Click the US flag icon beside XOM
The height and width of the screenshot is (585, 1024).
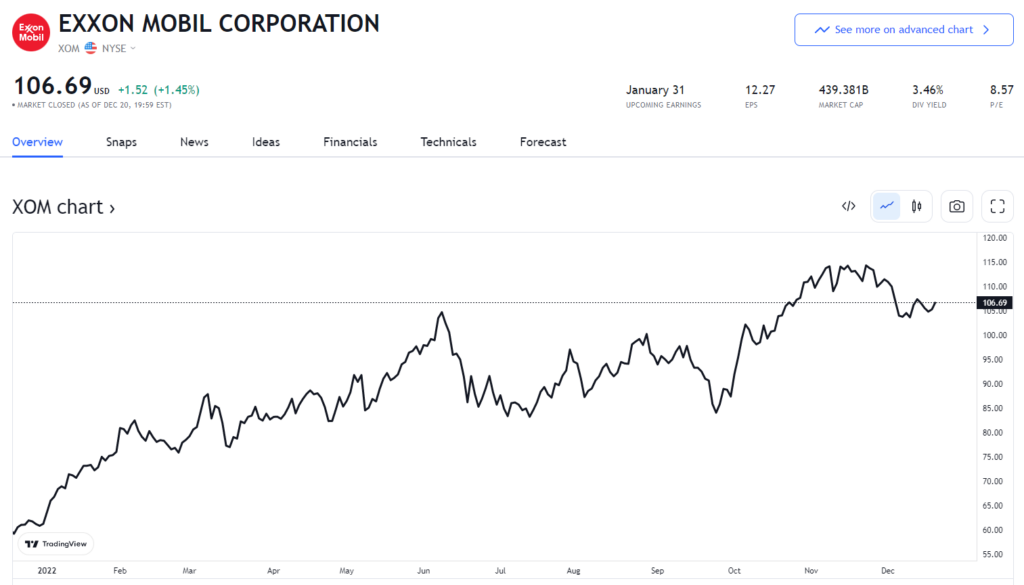coord(90,48)
